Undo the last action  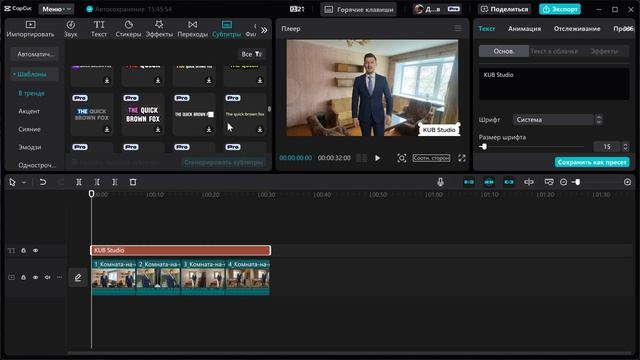tap(42, 182)
